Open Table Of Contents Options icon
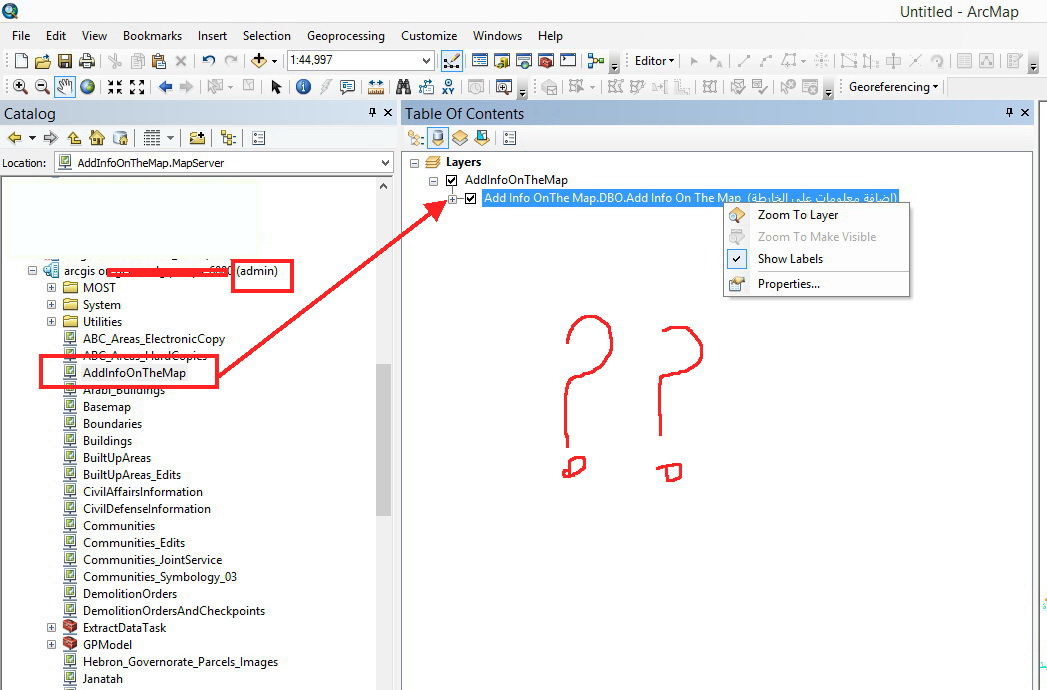 pyautogui.click(x=509, y=138)
